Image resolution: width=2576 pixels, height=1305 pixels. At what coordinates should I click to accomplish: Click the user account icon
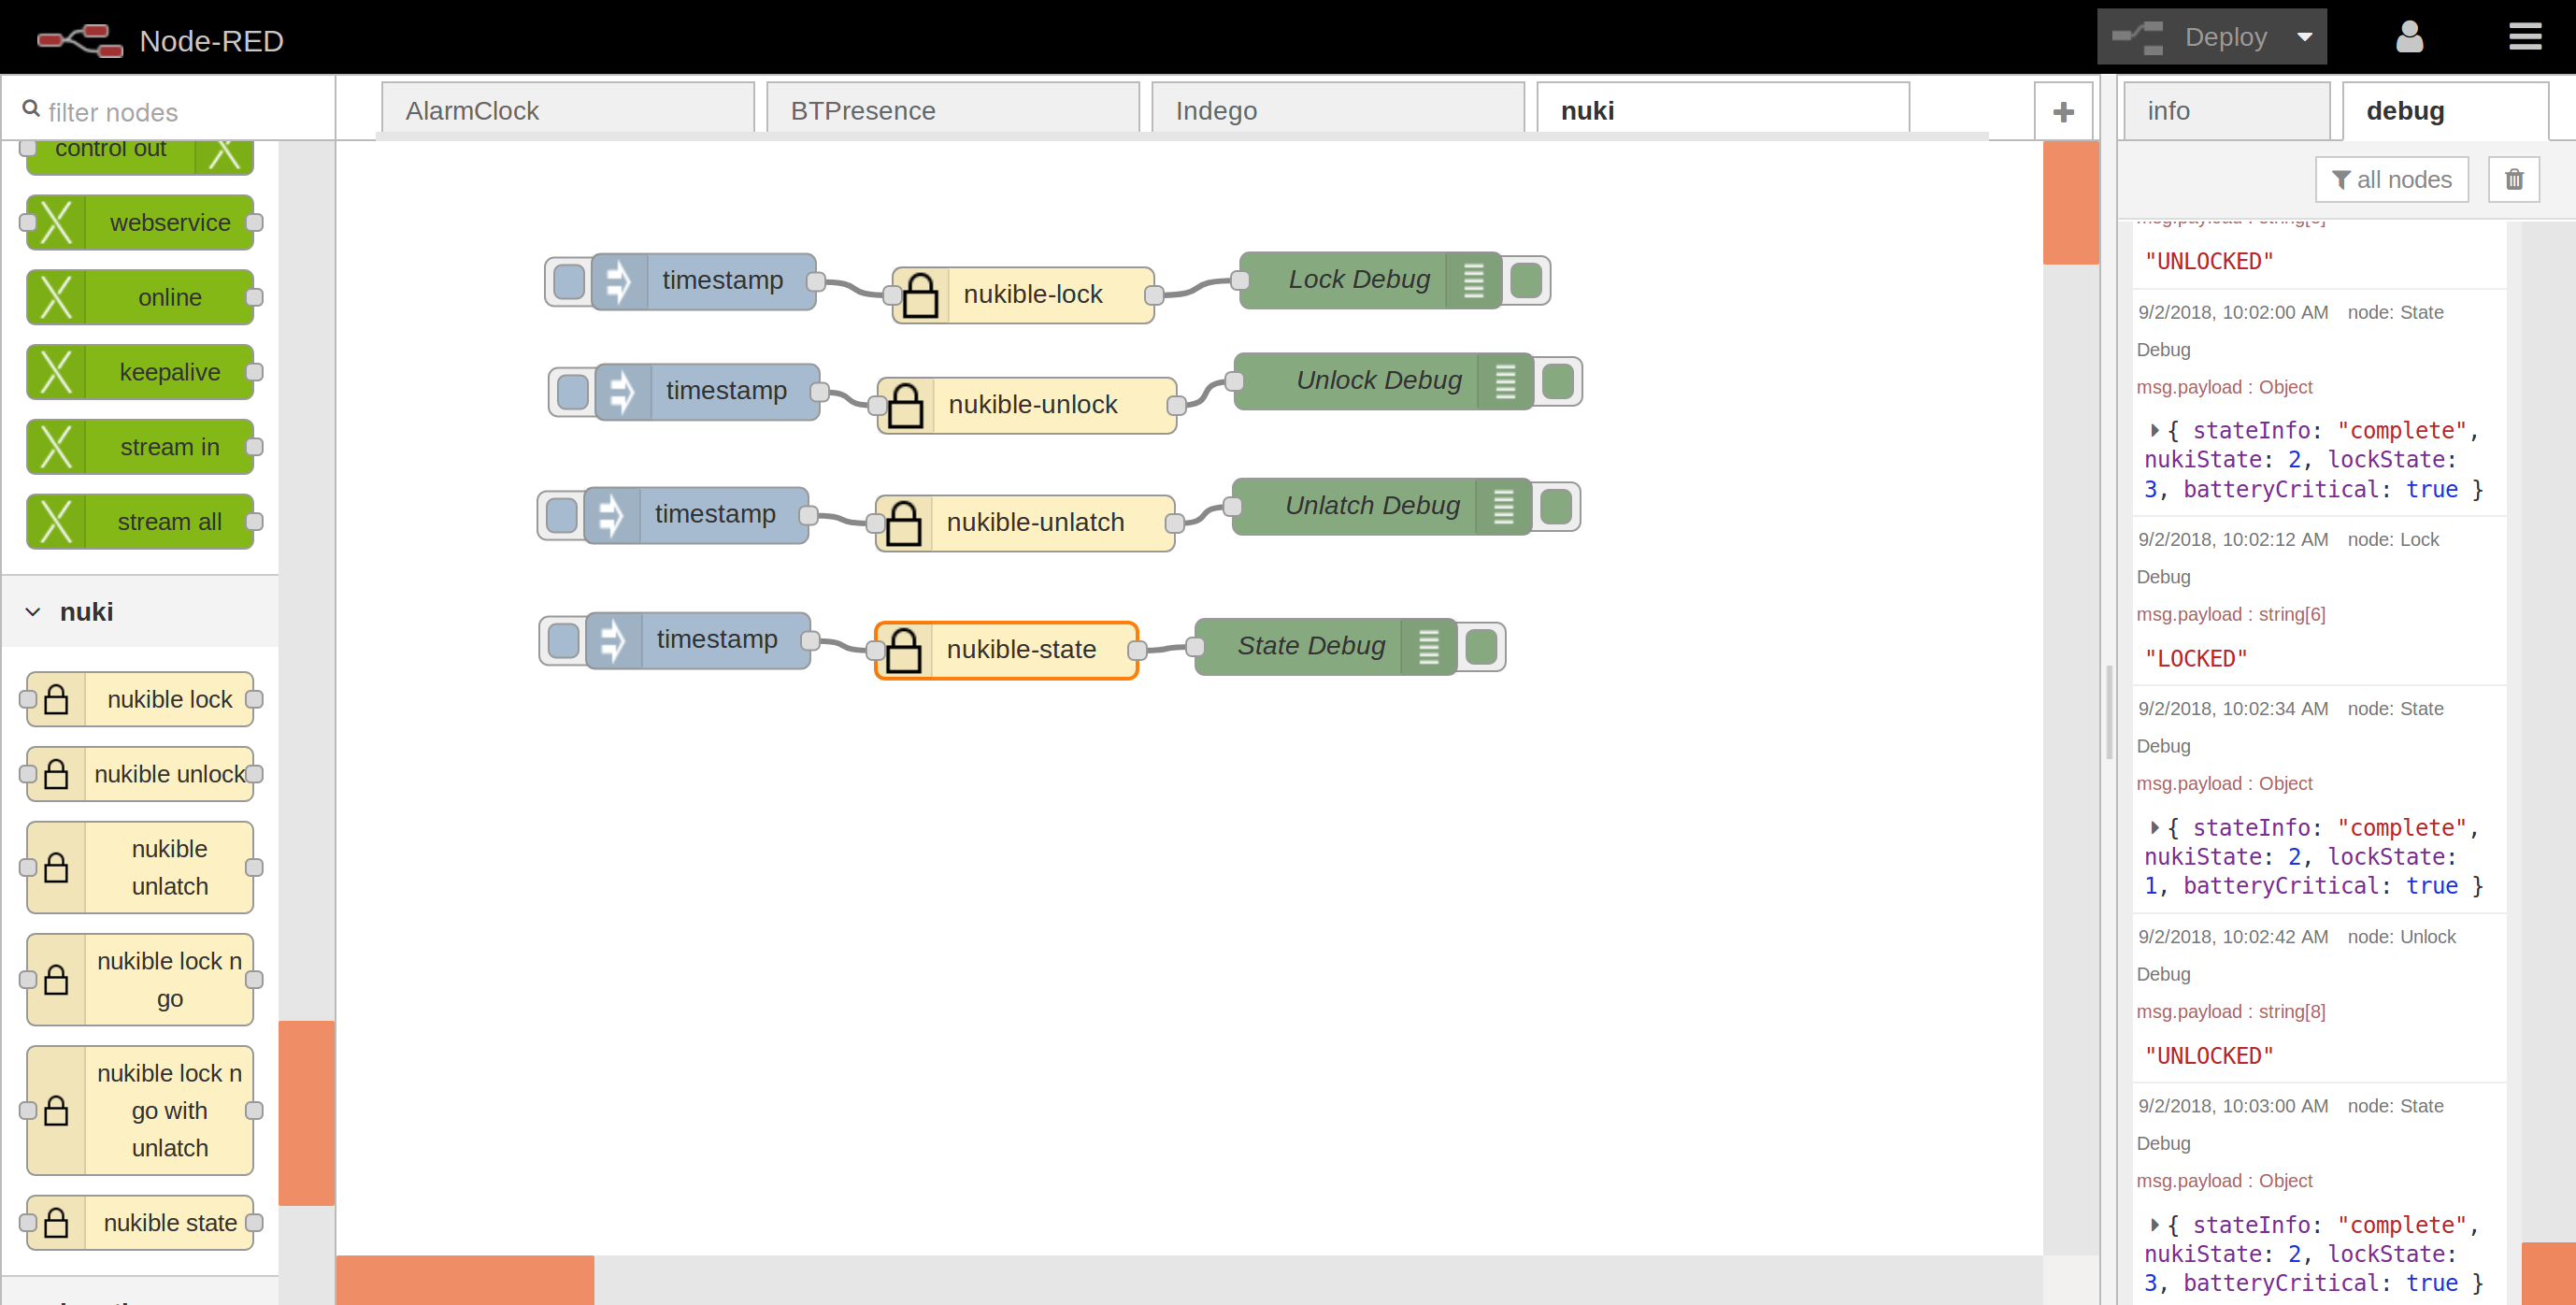click(2409, 37)
